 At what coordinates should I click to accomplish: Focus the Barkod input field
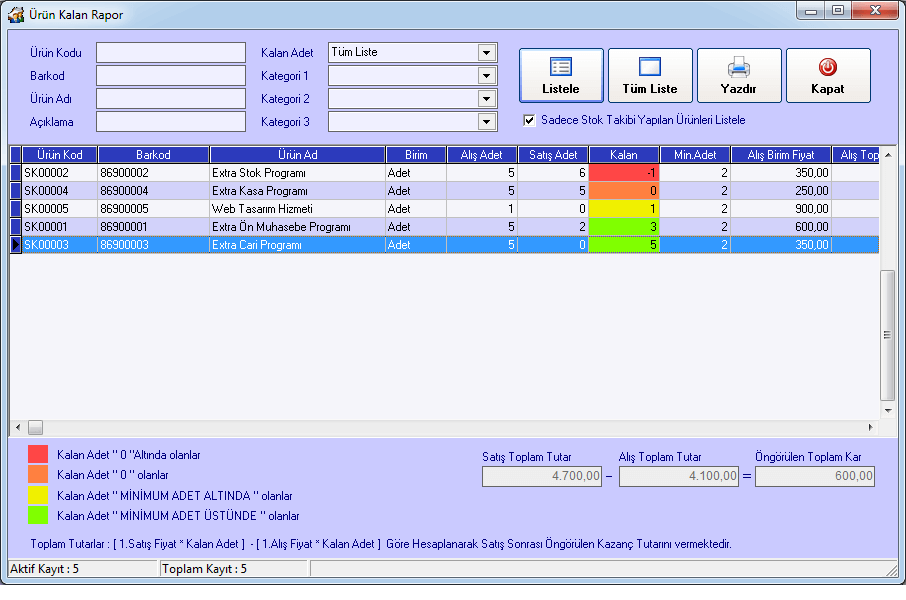click(171, 76)
